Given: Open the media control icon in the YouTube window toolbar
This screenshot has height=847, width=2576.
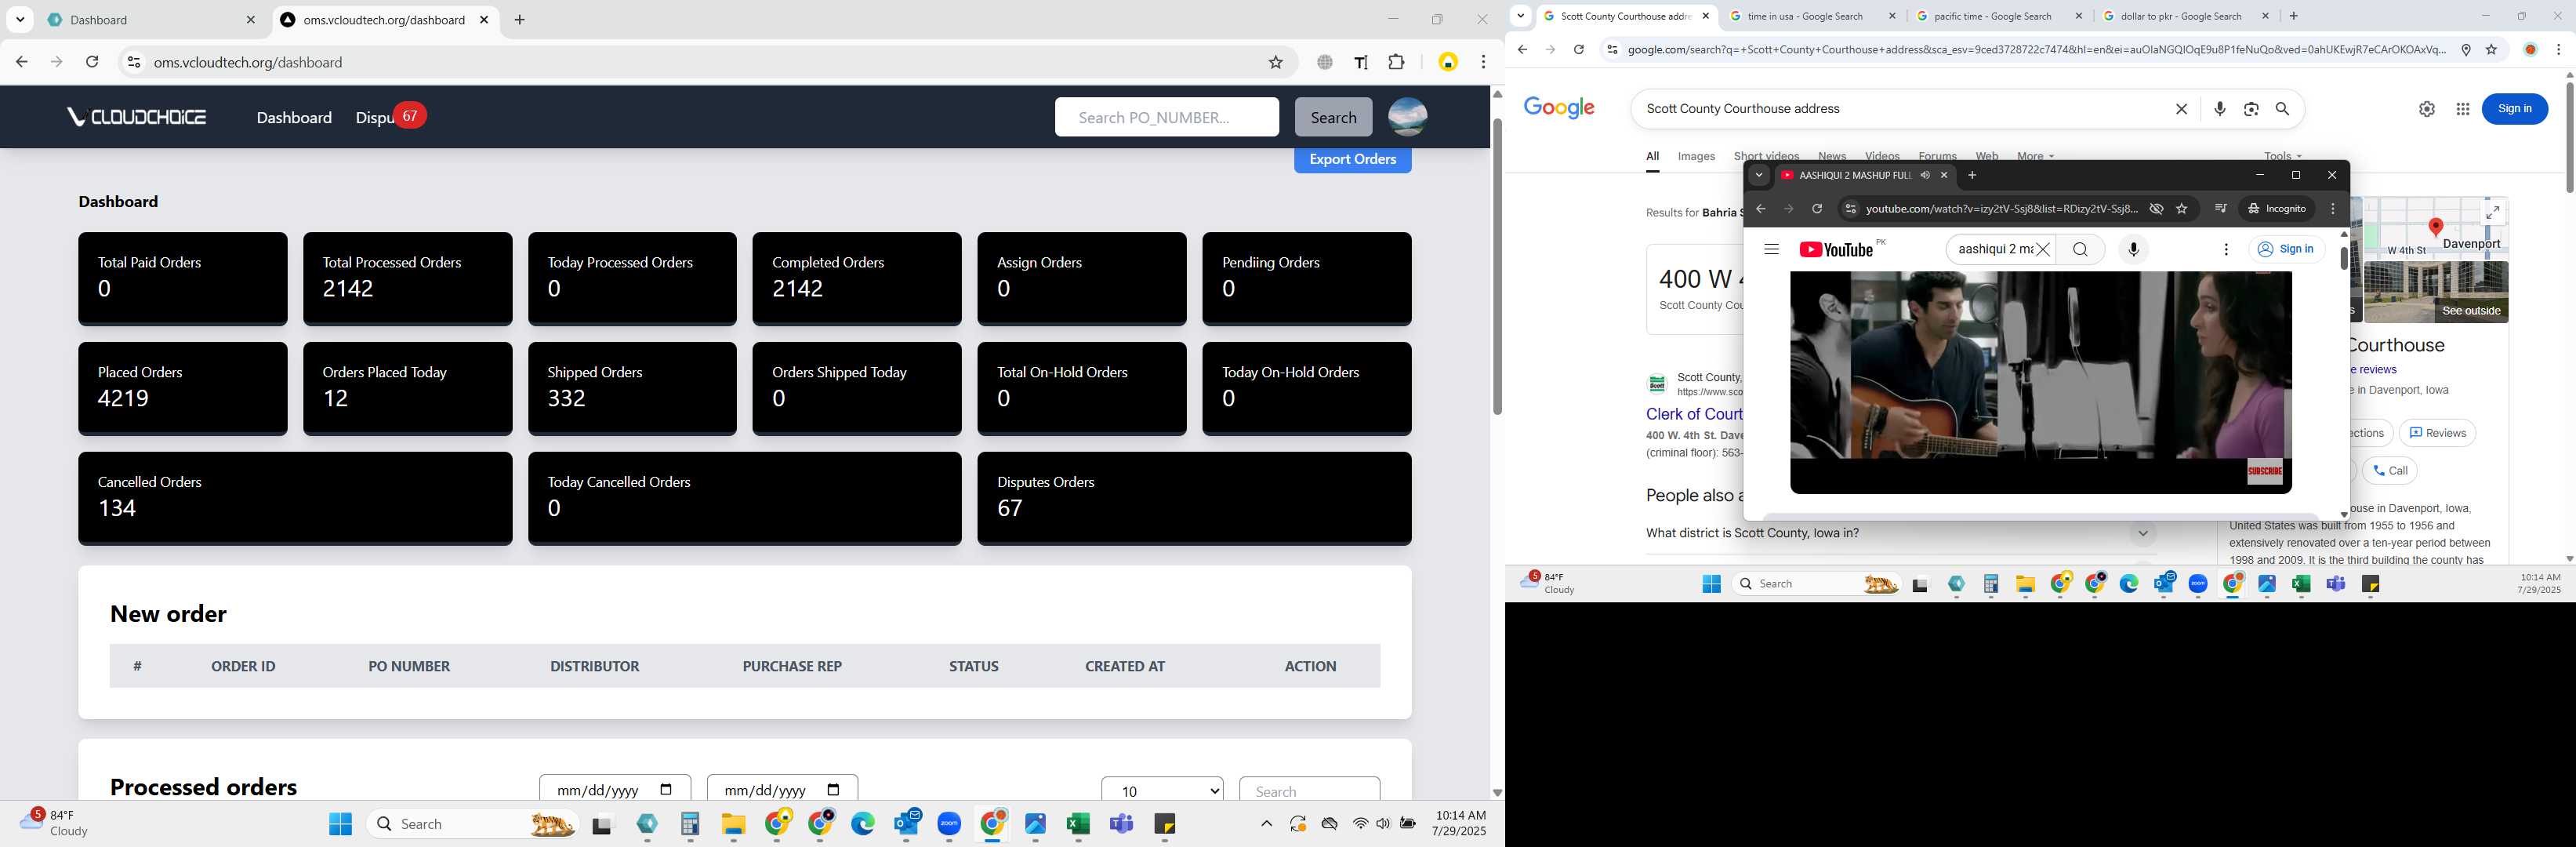Looking at the screenshot, I should point(2220,208).
